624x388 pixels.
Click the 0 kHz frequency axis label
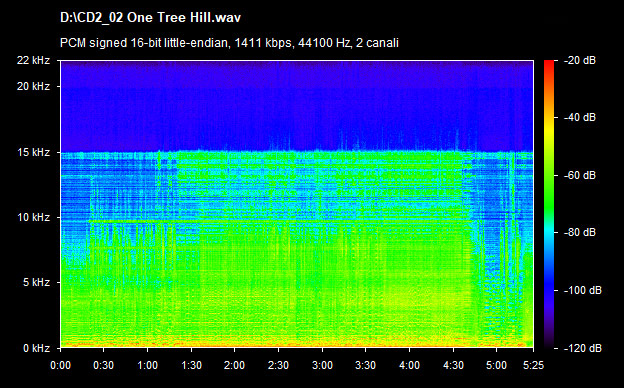[36, 348]
